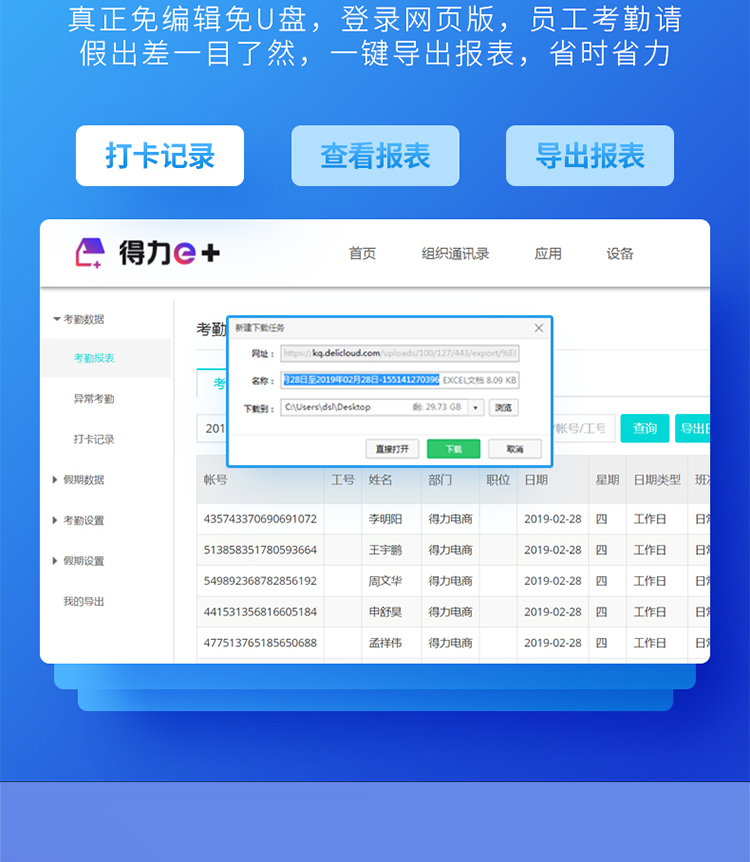Expand the 假期数据 section
This screenshot has height=862, width=750.
pyautogui.click(x=55, y=480)
